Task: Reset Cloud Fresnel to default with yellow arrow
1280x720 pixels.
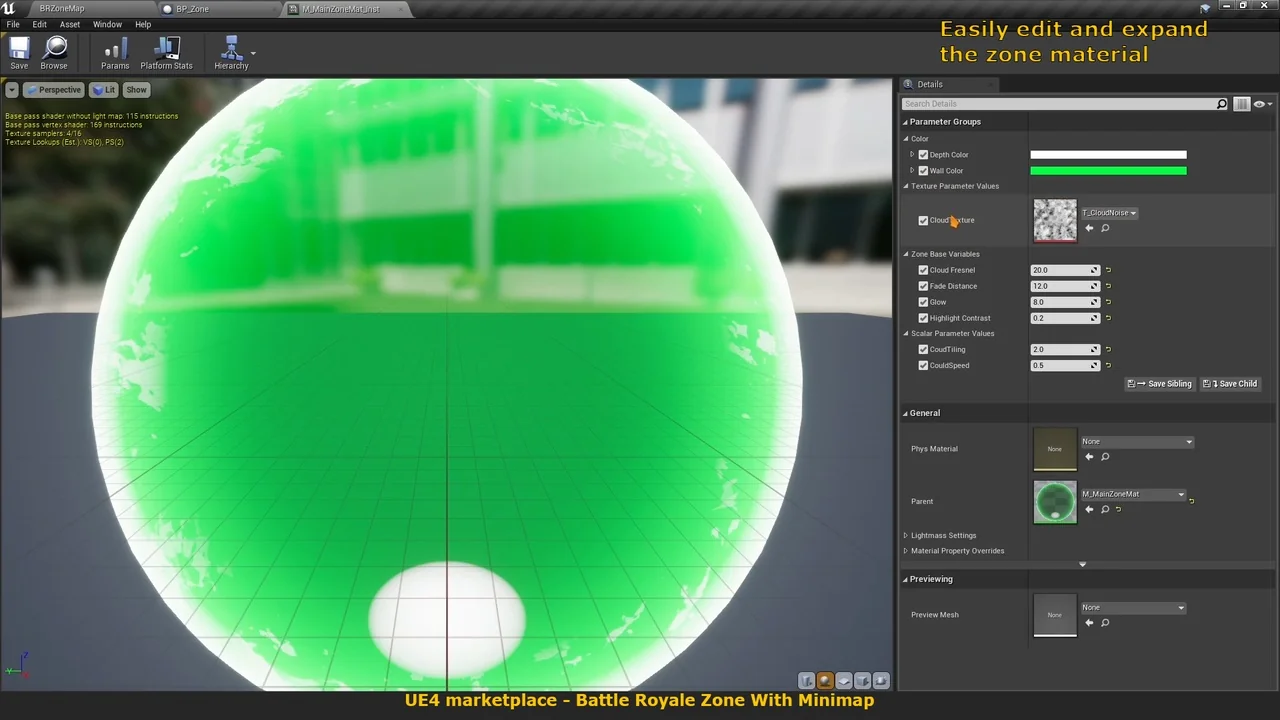Action: tap(1108, 270)
